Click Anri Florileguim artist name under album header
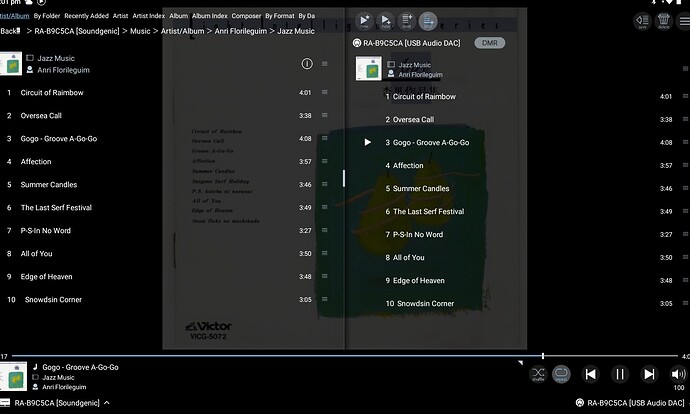 click(63, 70)
